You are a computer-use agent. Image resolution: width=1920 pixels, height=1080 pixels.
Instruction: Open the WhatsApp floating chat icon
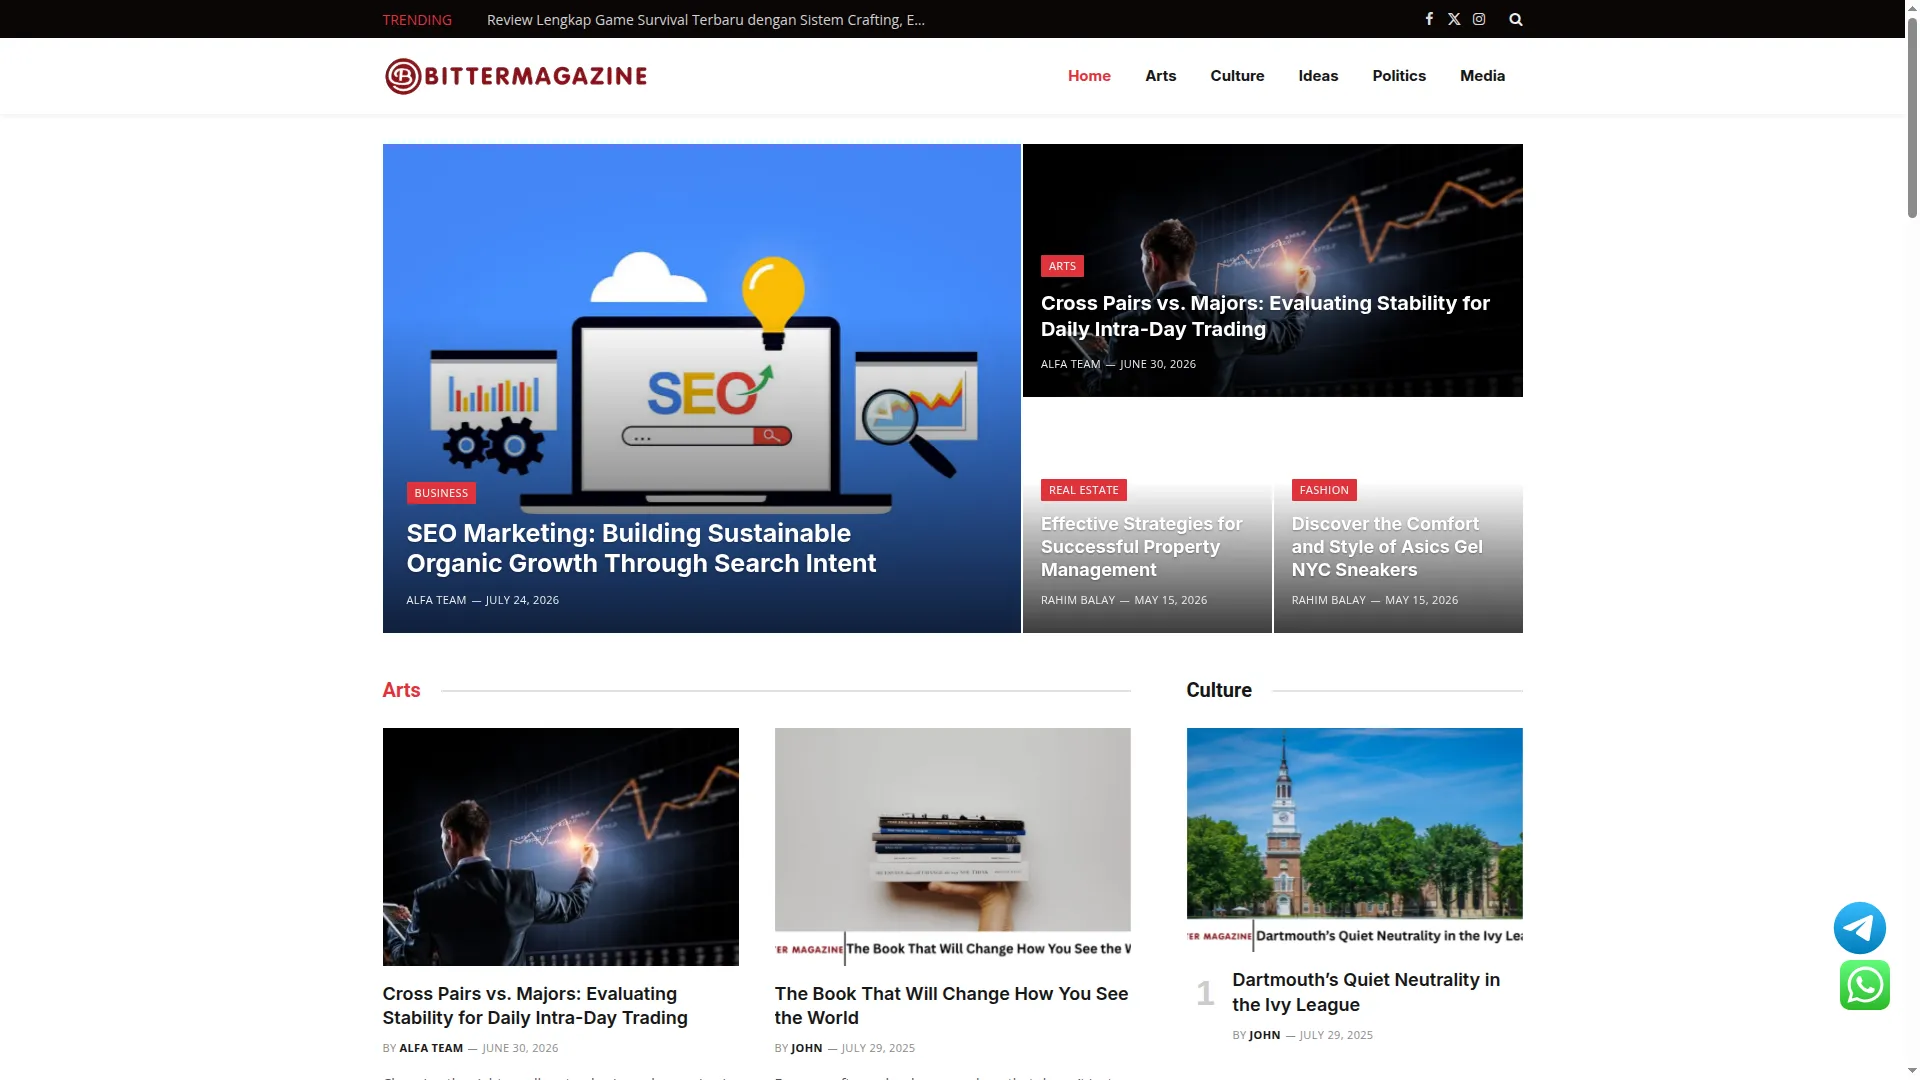(1865, 985)
